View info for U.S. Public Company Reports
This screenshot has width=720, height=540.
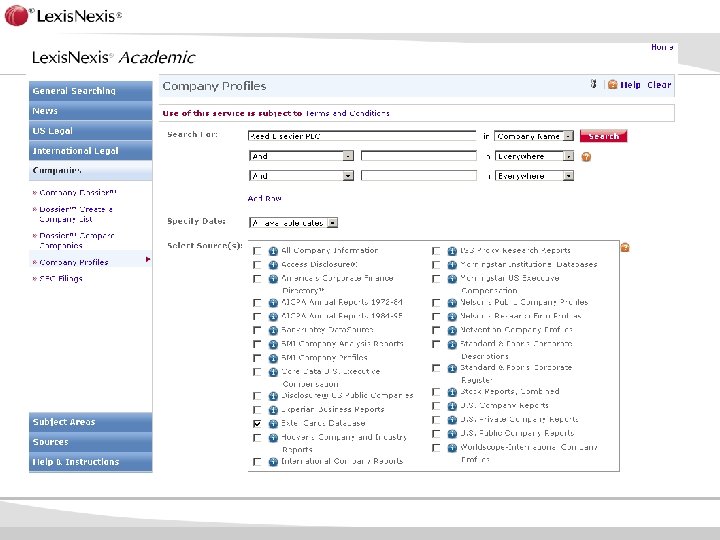[452, 434]
